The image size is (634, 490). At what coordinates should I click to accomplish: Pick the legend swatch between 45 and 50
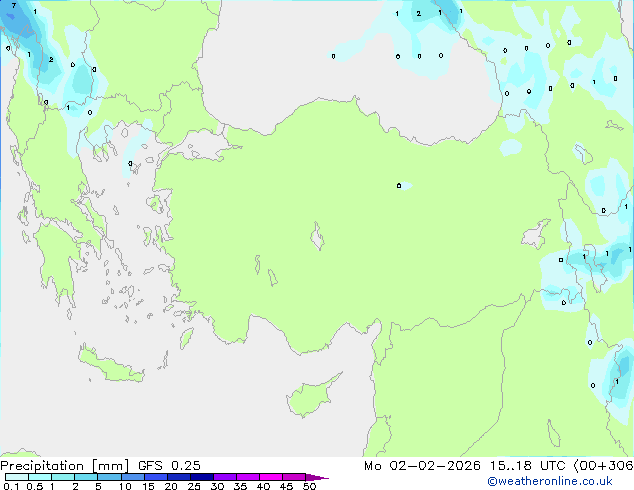pos(294,477)
